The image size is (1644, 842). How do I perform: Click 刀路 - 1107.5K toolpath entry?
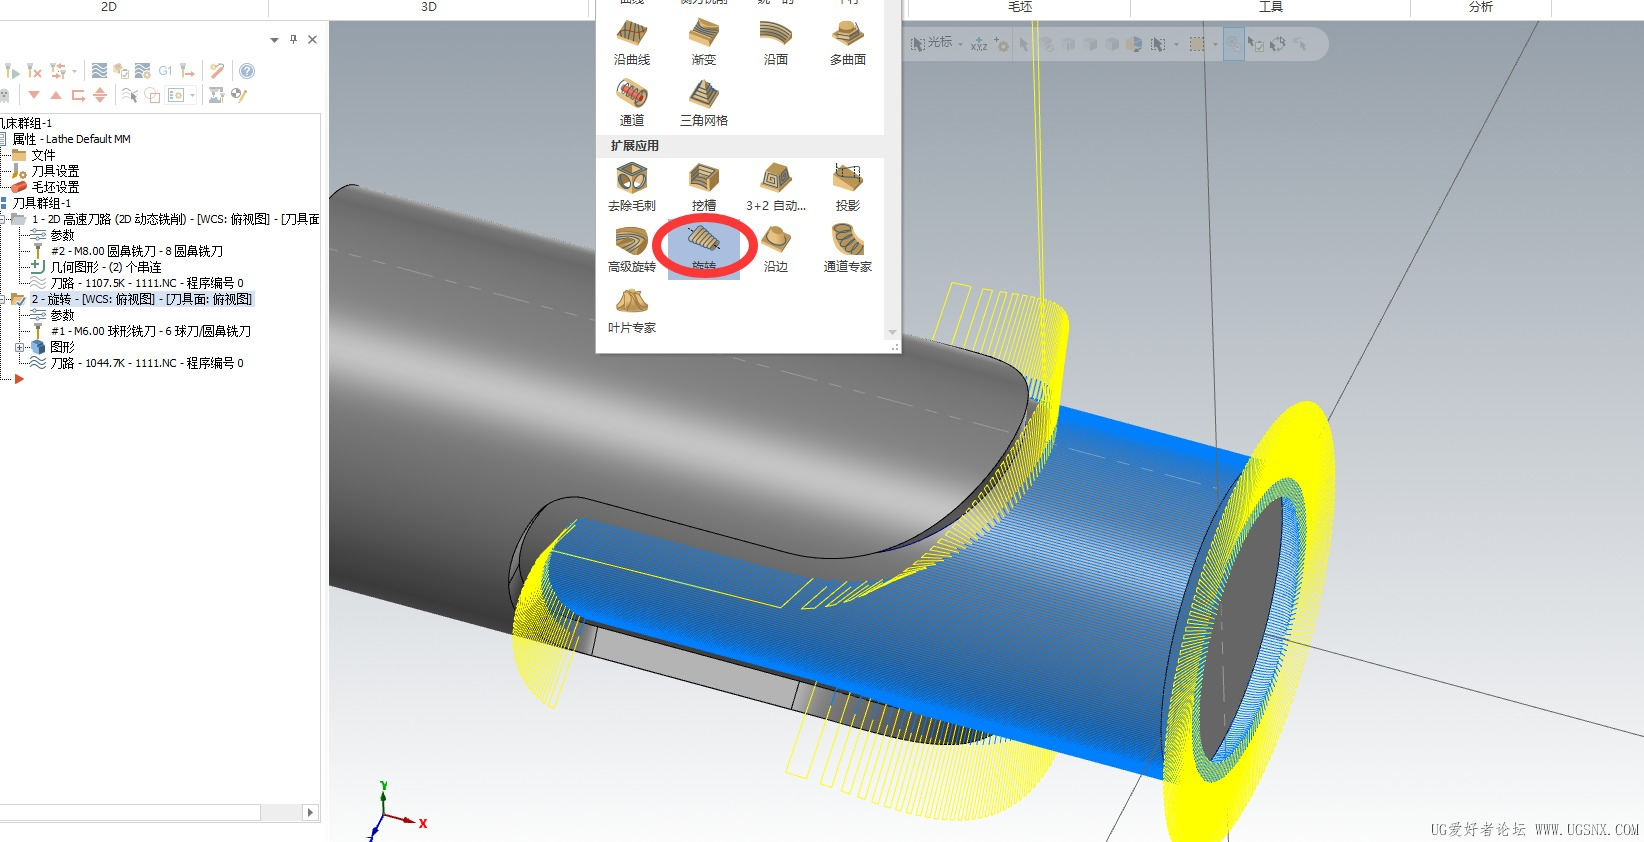(147, 283)
